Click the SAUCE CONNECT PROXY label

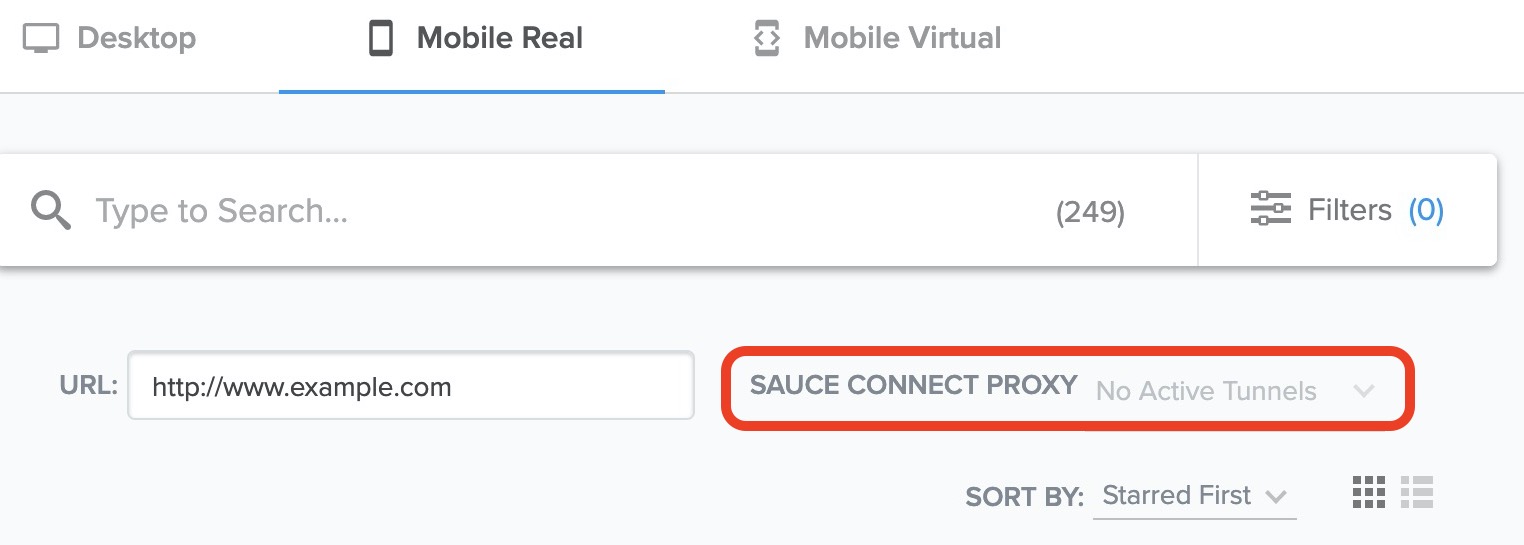click(x=913, y=386)
